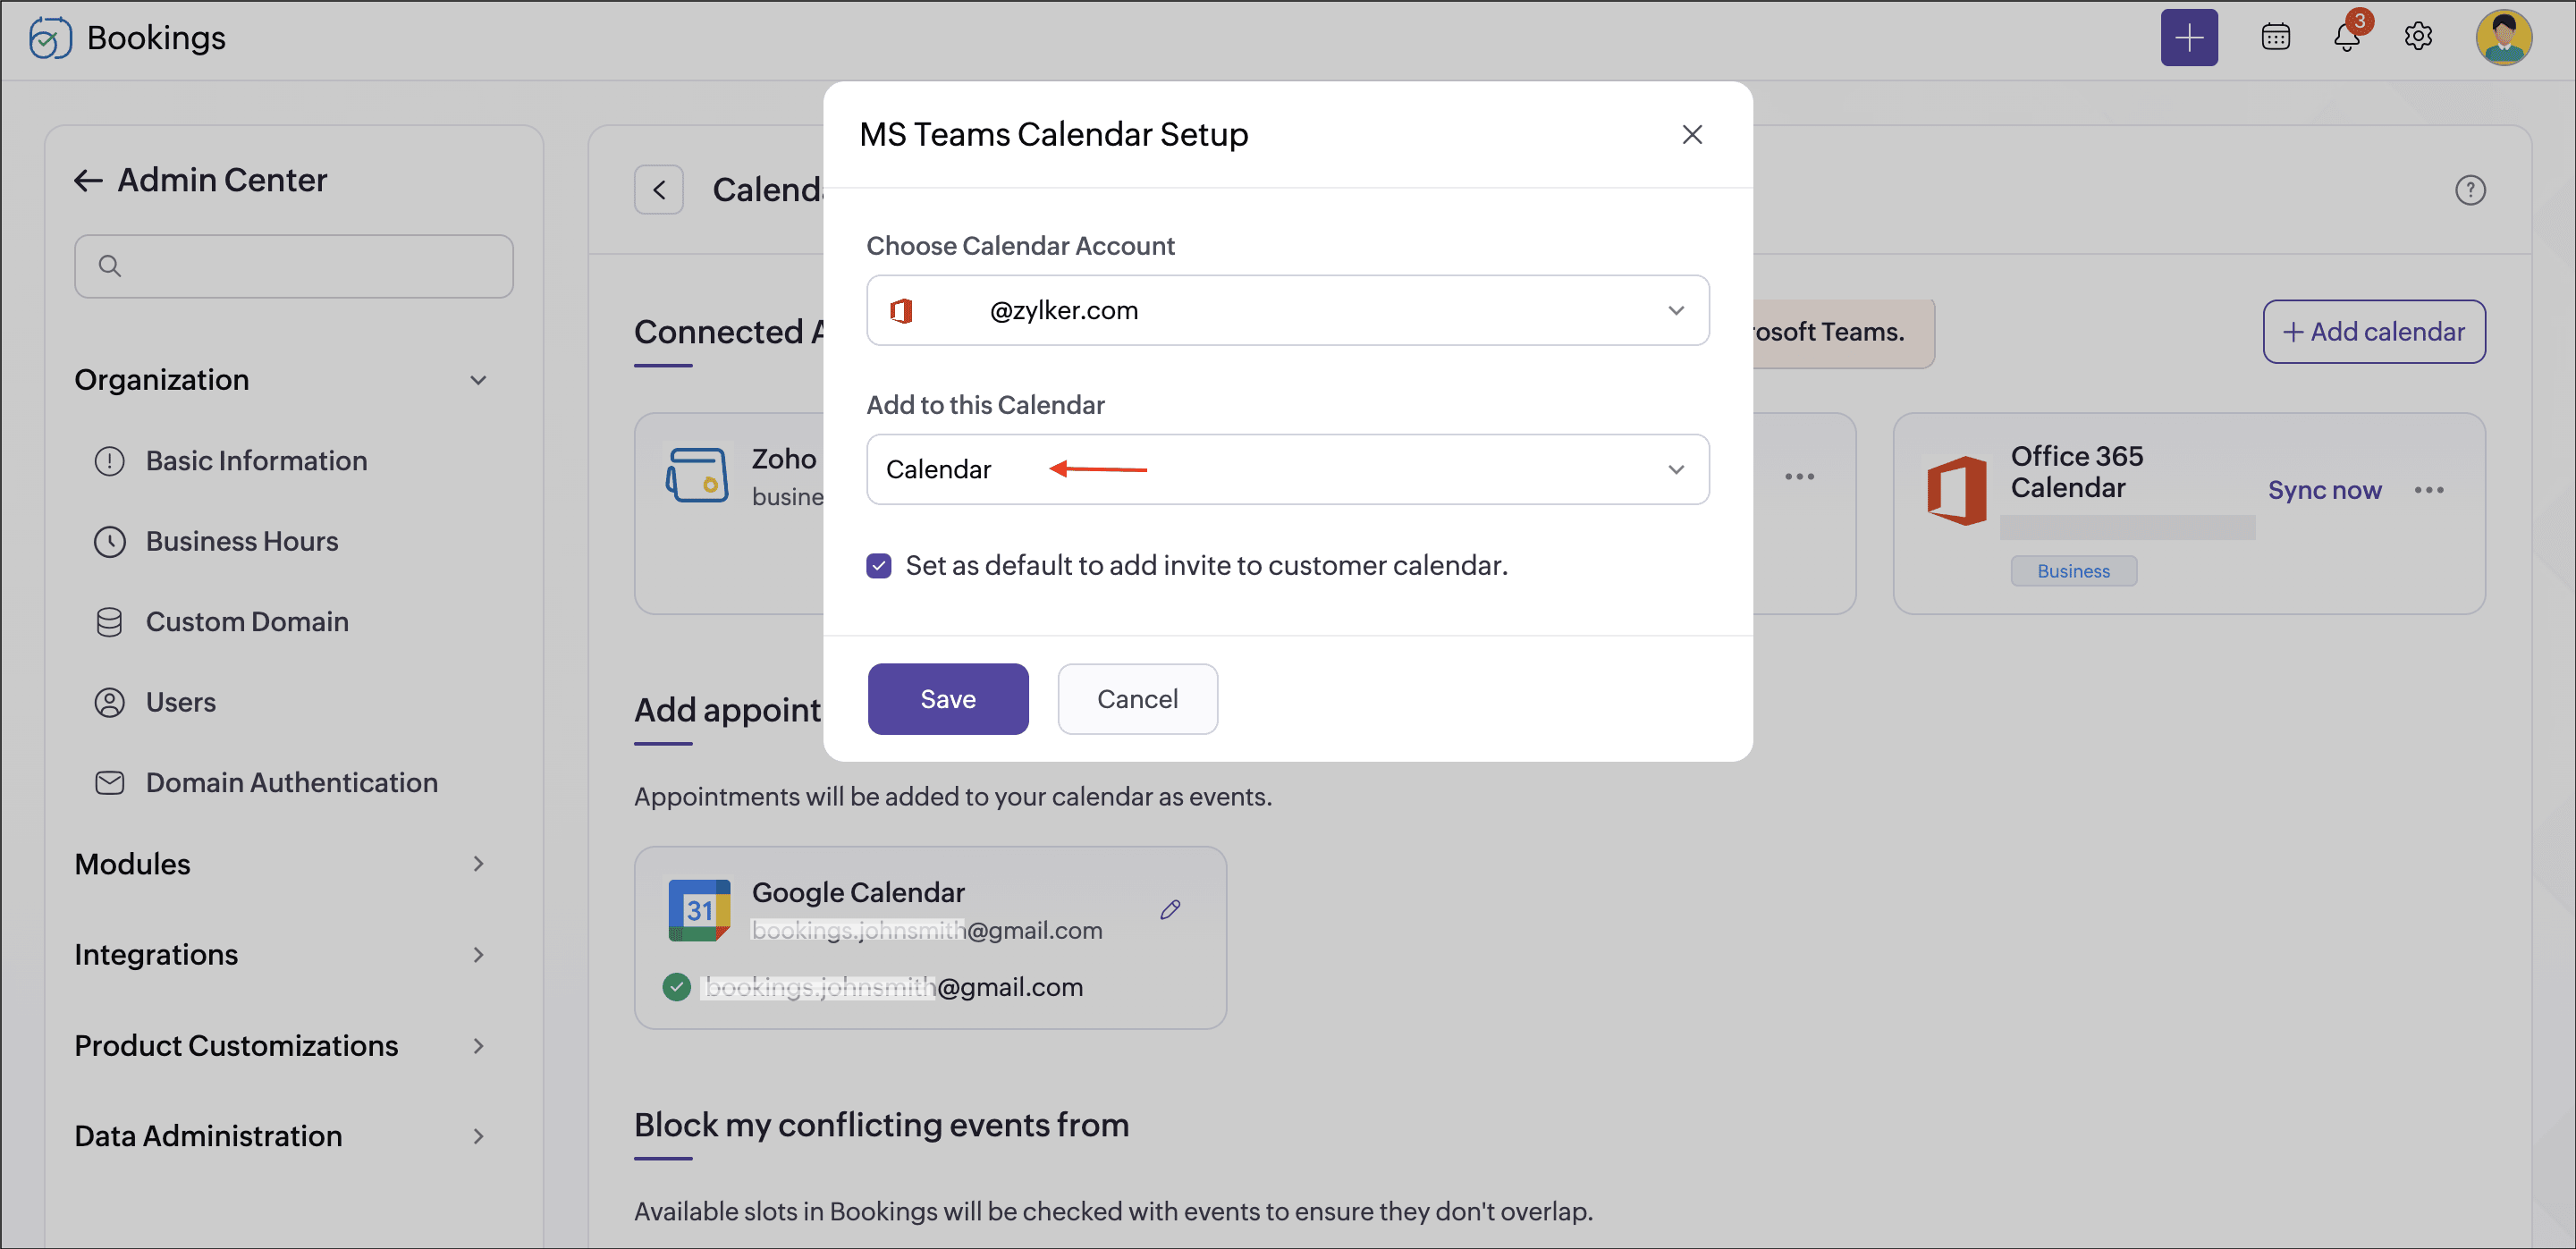Open Domain Authentication in sidebar
The height and width of the screenshot is (1249, 2576).
click(x=291, y=782)
